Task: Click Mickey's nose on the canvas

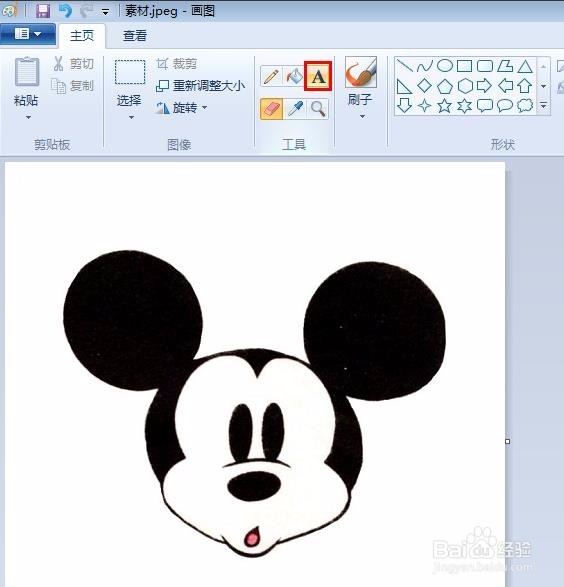Action: click(254, 486)
